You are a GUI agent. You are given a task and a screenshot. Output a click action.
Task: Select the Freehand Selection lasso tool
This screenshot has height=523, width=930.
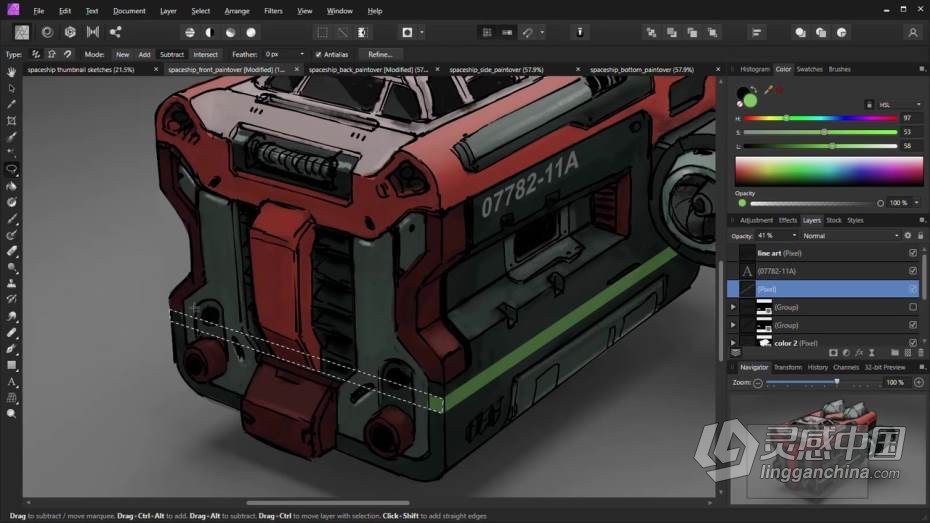[11, 169]
